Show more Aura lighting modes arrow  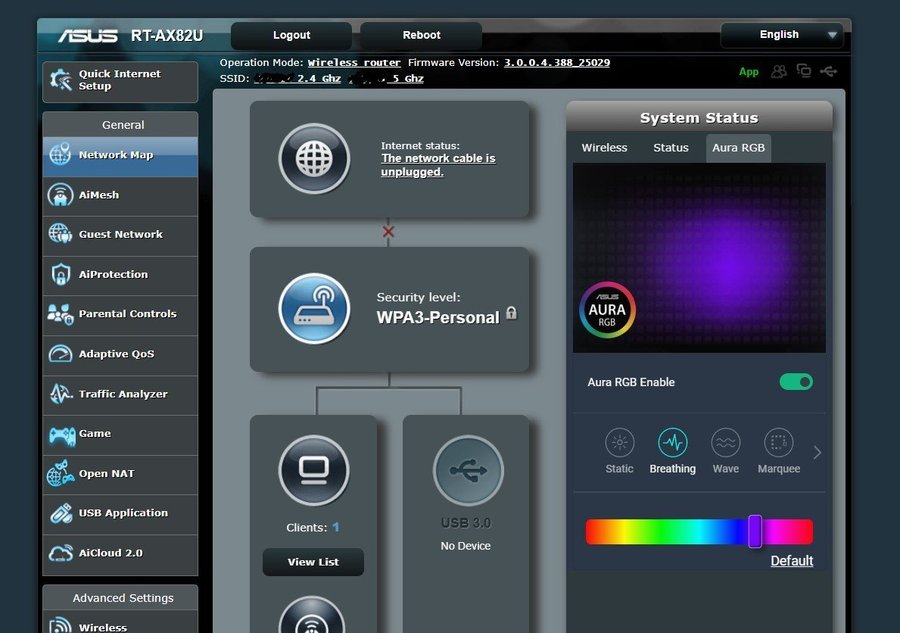[x=817, y=452]
